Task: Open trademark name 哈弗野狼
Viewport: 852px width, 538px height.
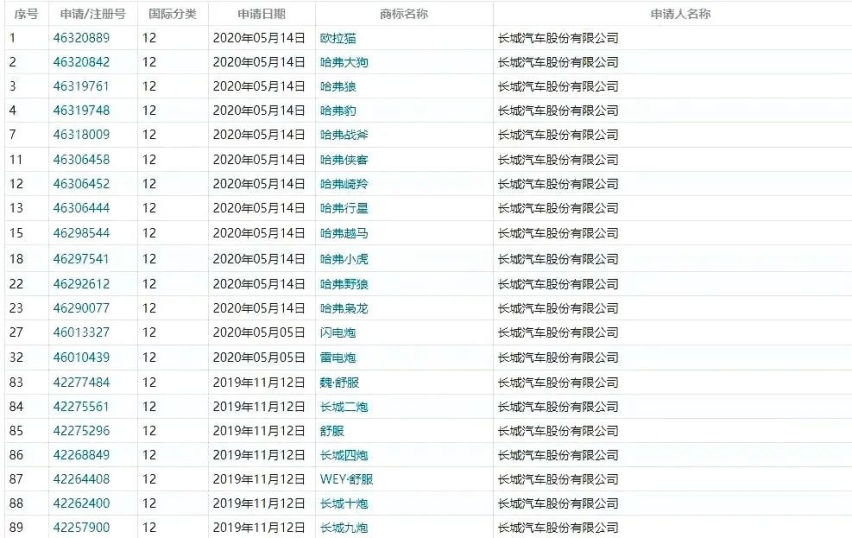Action: tap(344, 284)
